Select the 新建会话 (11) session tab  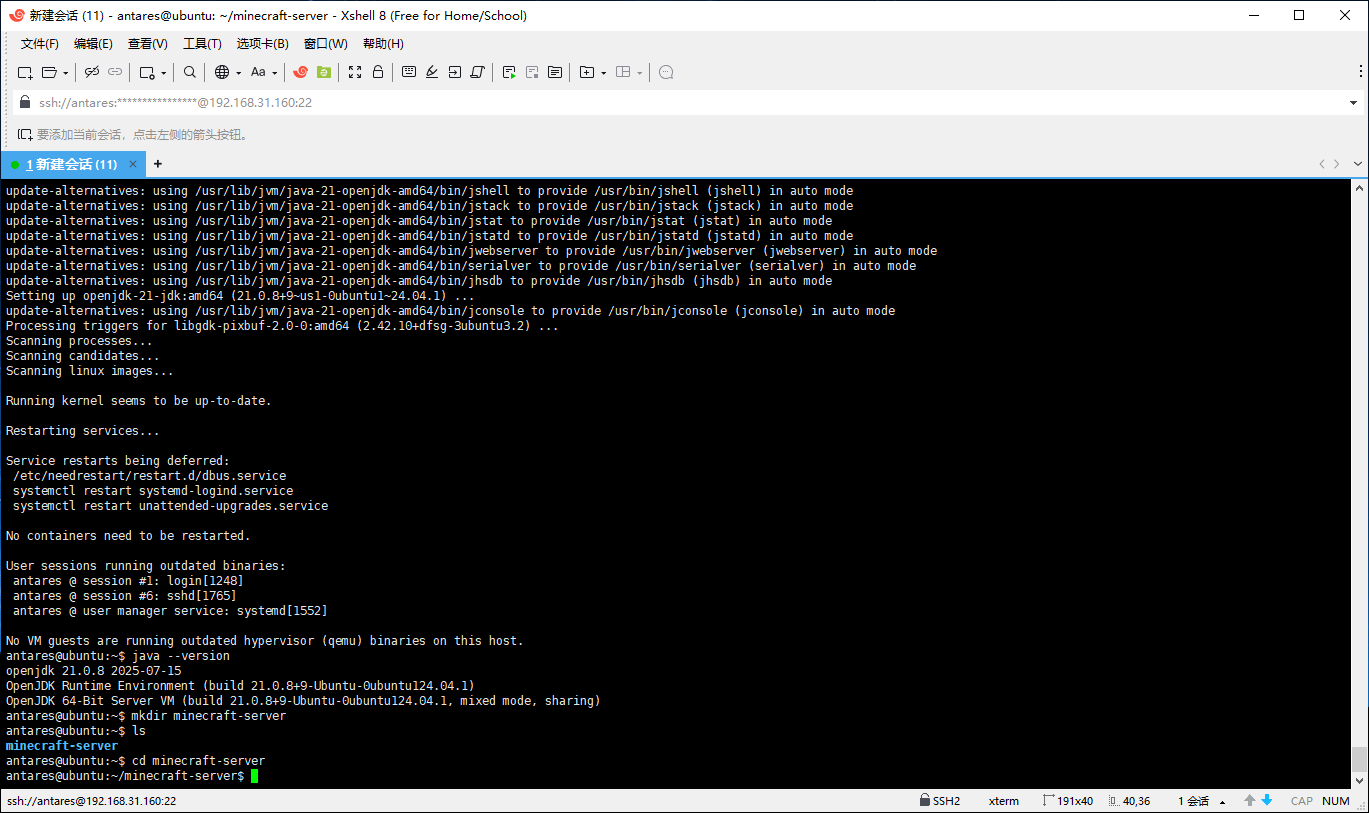(x=70, y=164)
